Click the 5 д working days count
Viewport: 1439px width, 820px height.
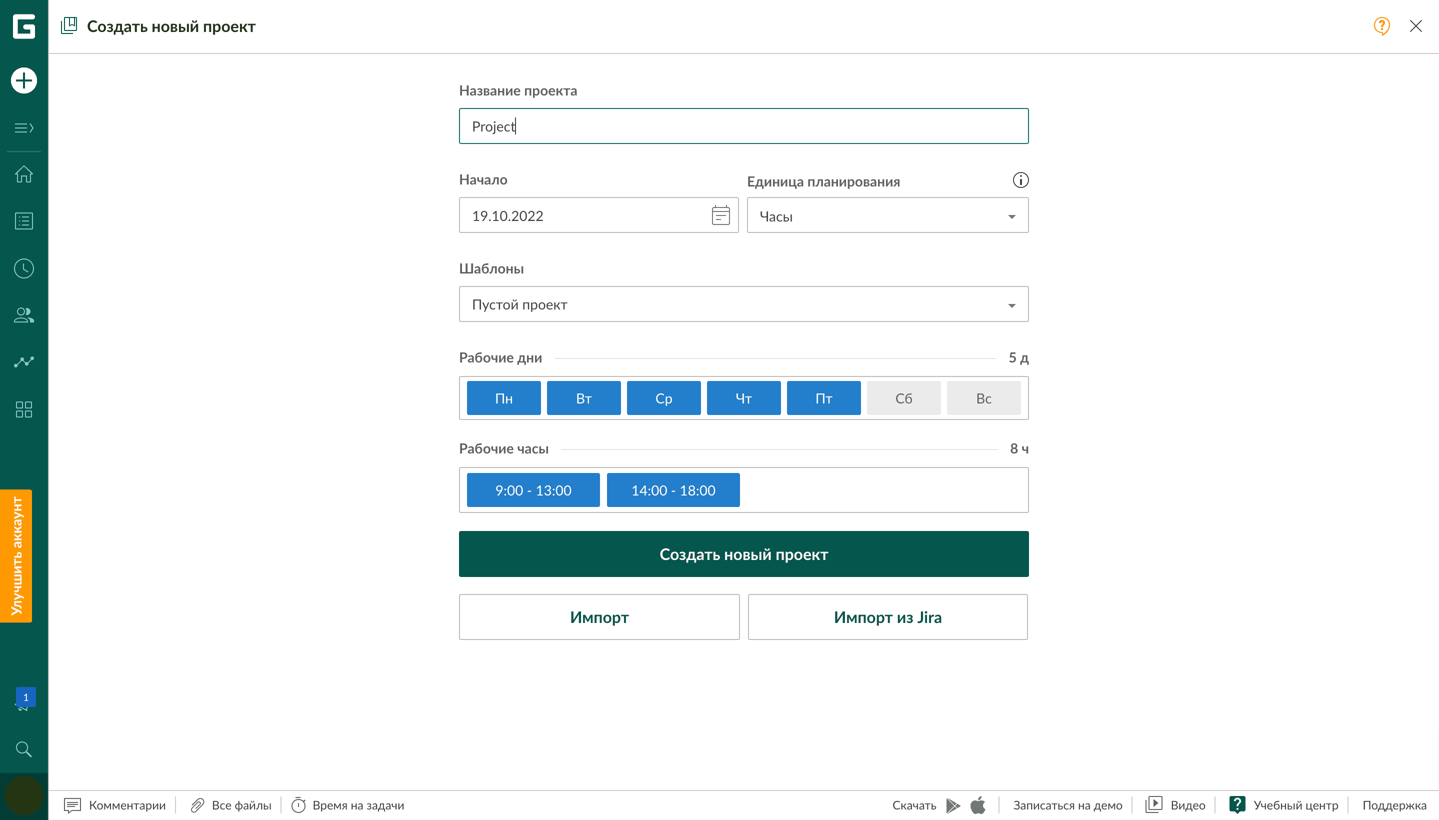click(1018, 357)
